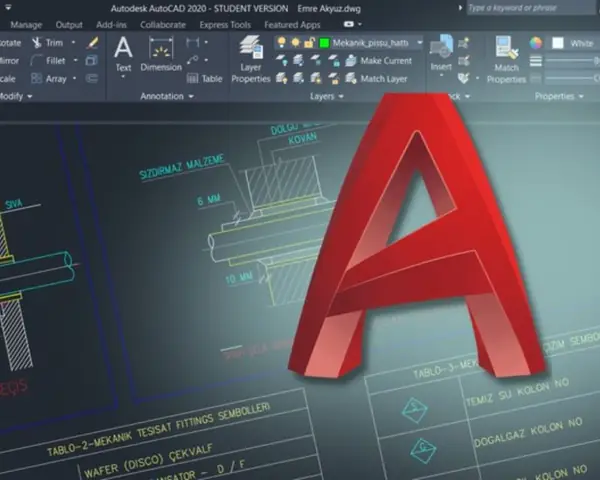Click the Table button
The image size is (600, 480).
pos(204,79)
